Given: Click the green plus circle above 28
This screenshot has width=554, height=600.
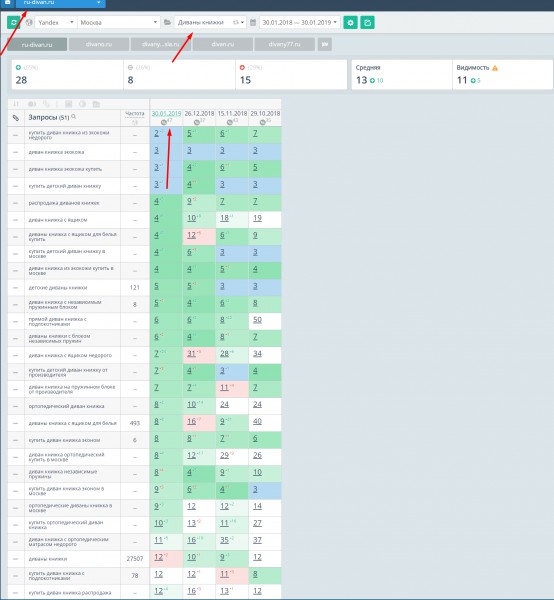Looking at the screenshot, I should [18, 68].
